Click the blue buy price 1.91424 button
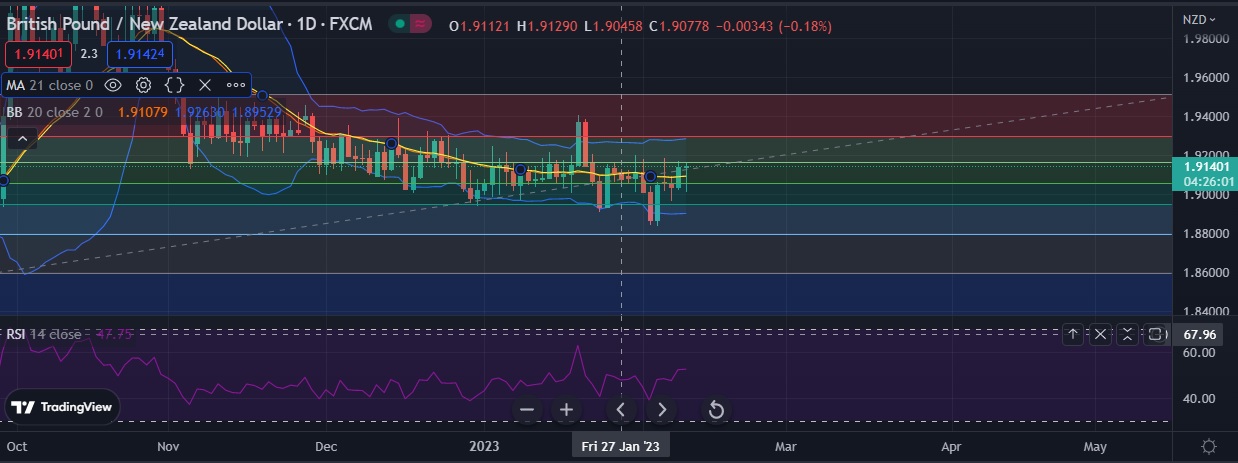Viewport: 1238px width, 463px height. tap(140, 54)
